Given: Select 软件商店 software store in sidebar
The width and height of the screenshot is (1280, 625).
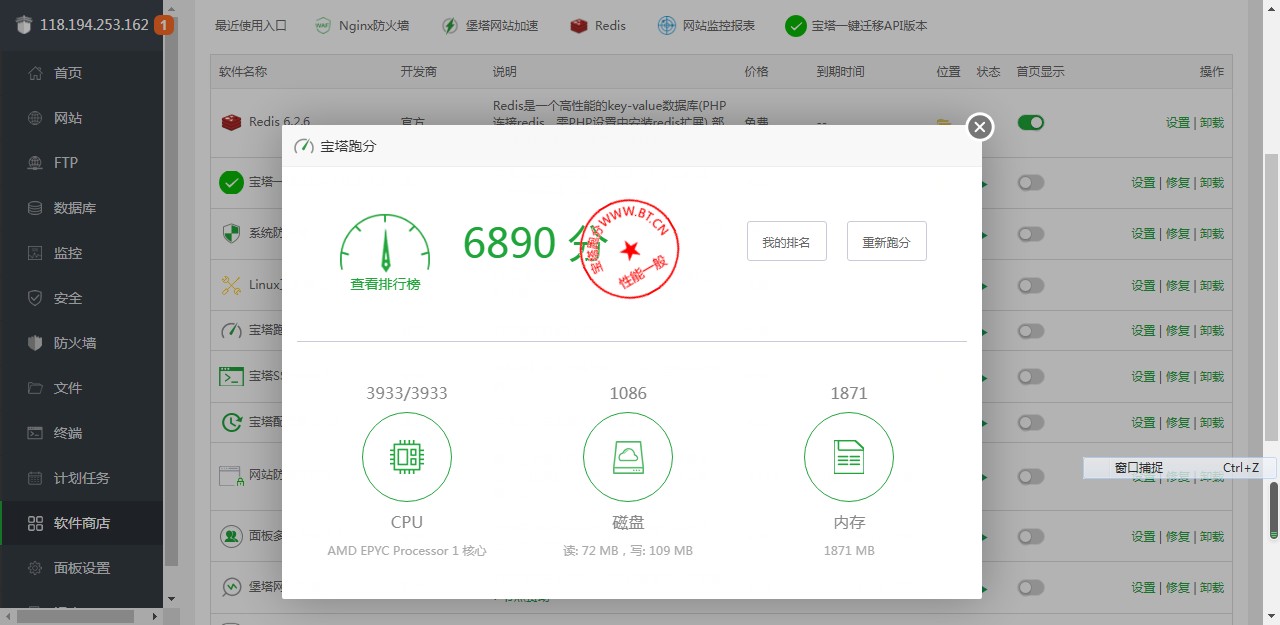Looking at the screenshot, I should point(81,523).
